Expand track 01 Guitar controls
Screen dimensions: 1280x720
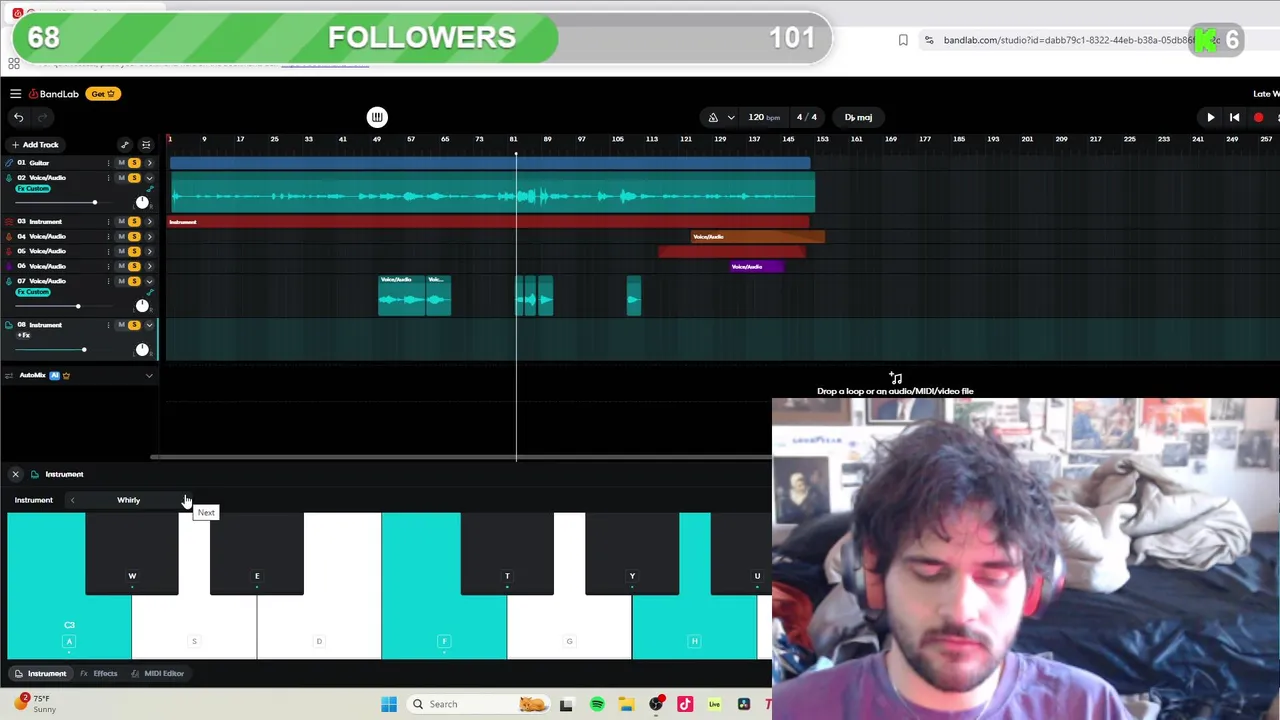click(x=149, y=163)
